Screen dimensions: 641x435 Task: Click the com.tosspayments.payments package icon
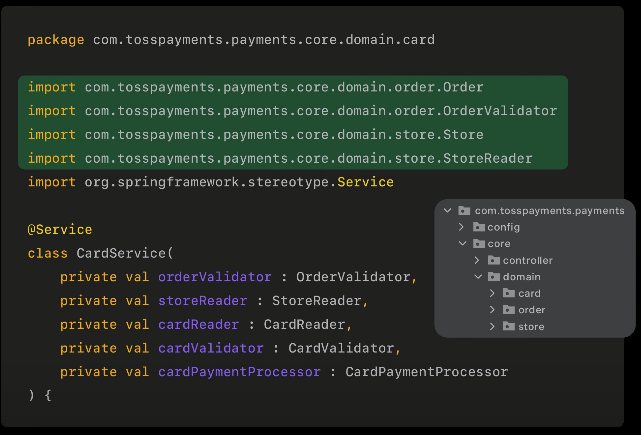464,211
